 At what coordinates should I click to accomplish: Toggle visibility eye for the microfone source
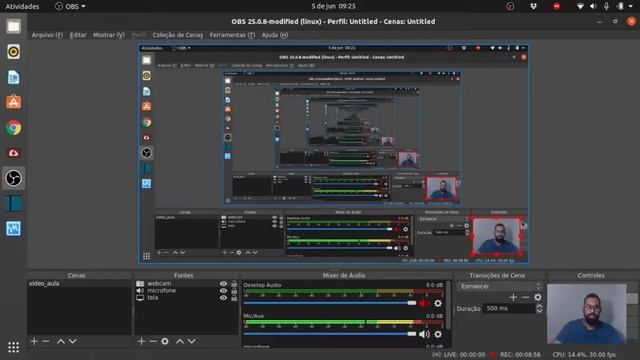(223, 291)
